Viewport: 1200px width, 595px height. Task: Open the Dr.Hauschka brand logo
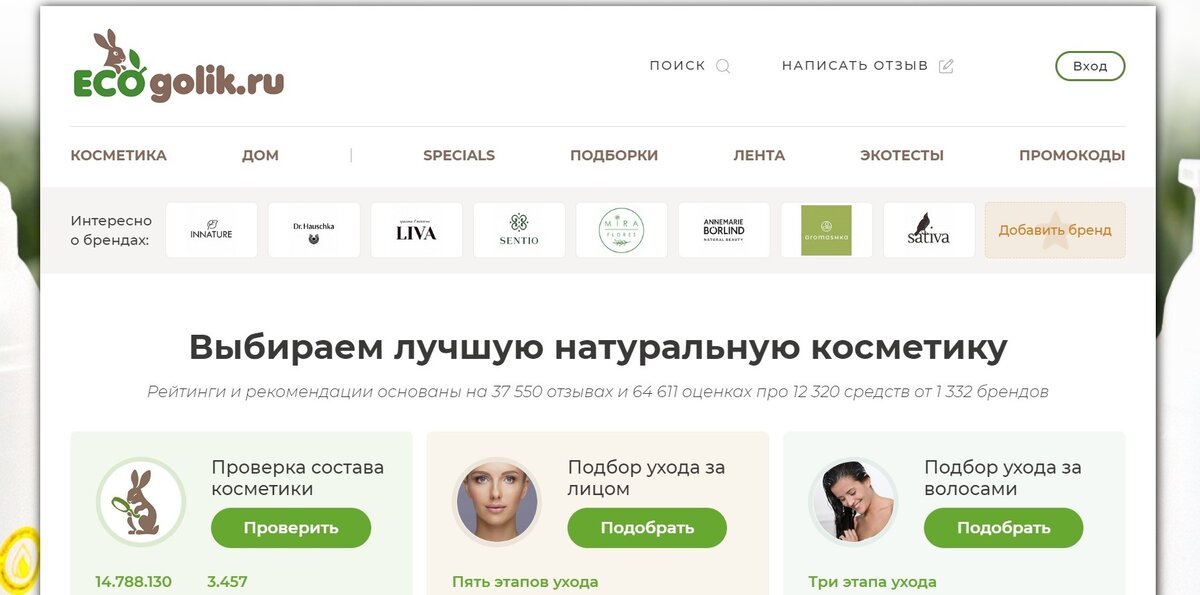pyautogui.click(x=314, y=229)
